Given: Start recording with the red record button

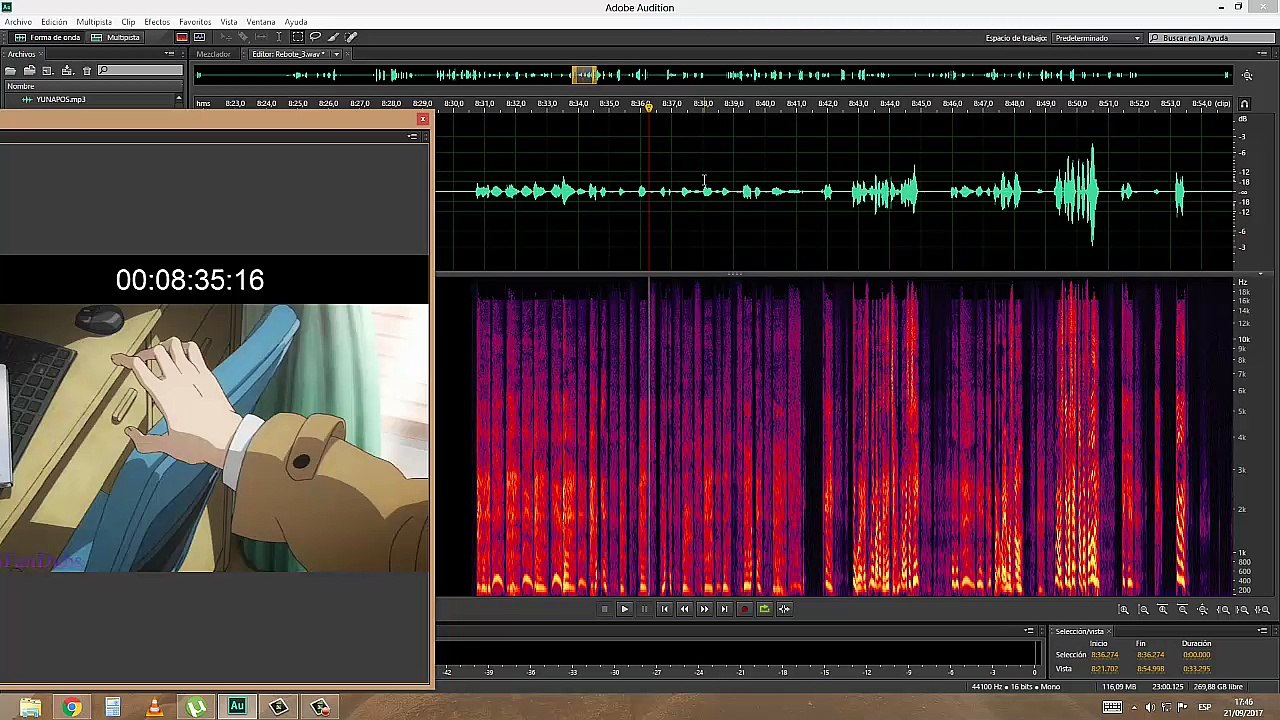Looking at the screenshot, I should coord(744,609).
